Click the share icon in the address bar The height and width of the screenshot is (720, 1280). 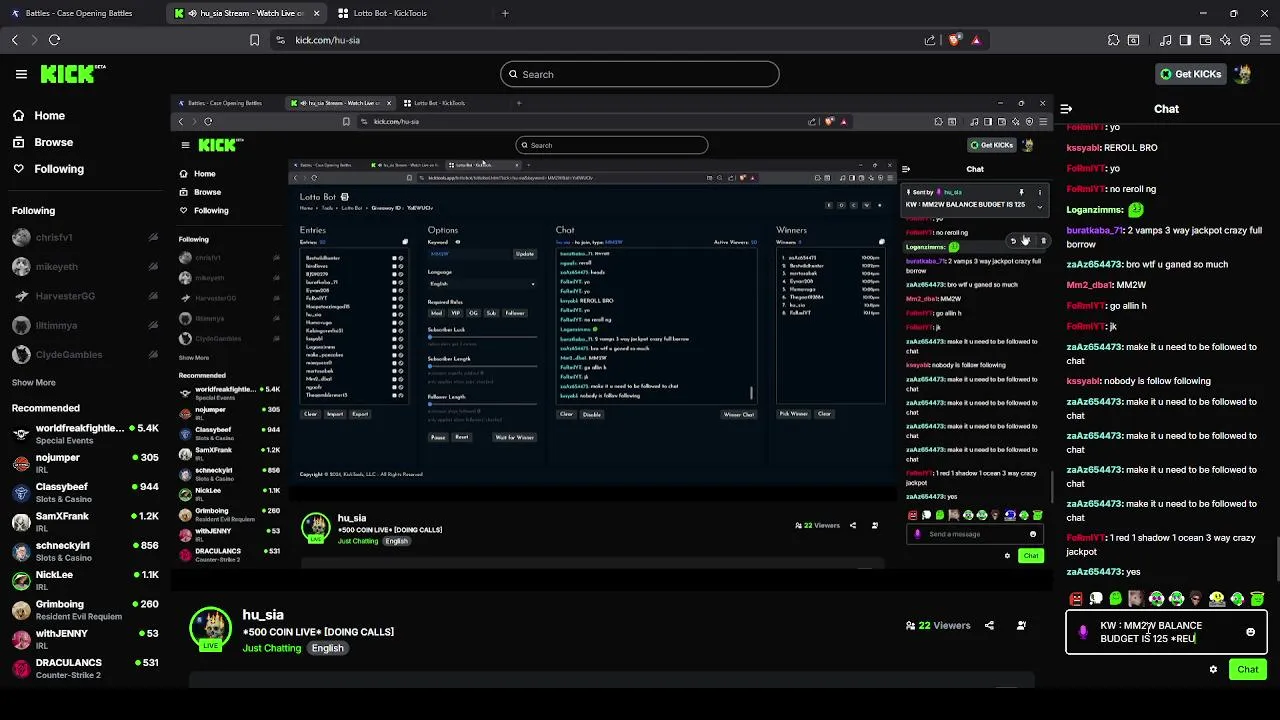coord(930,40)
